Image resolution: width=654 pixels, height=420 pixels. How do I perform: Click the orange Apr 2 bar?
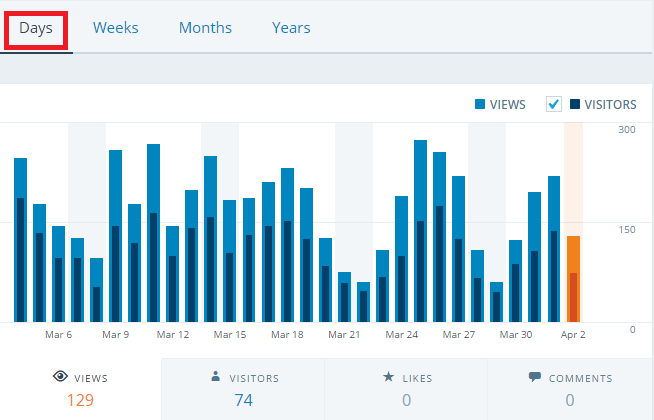(x=573, y=280)
